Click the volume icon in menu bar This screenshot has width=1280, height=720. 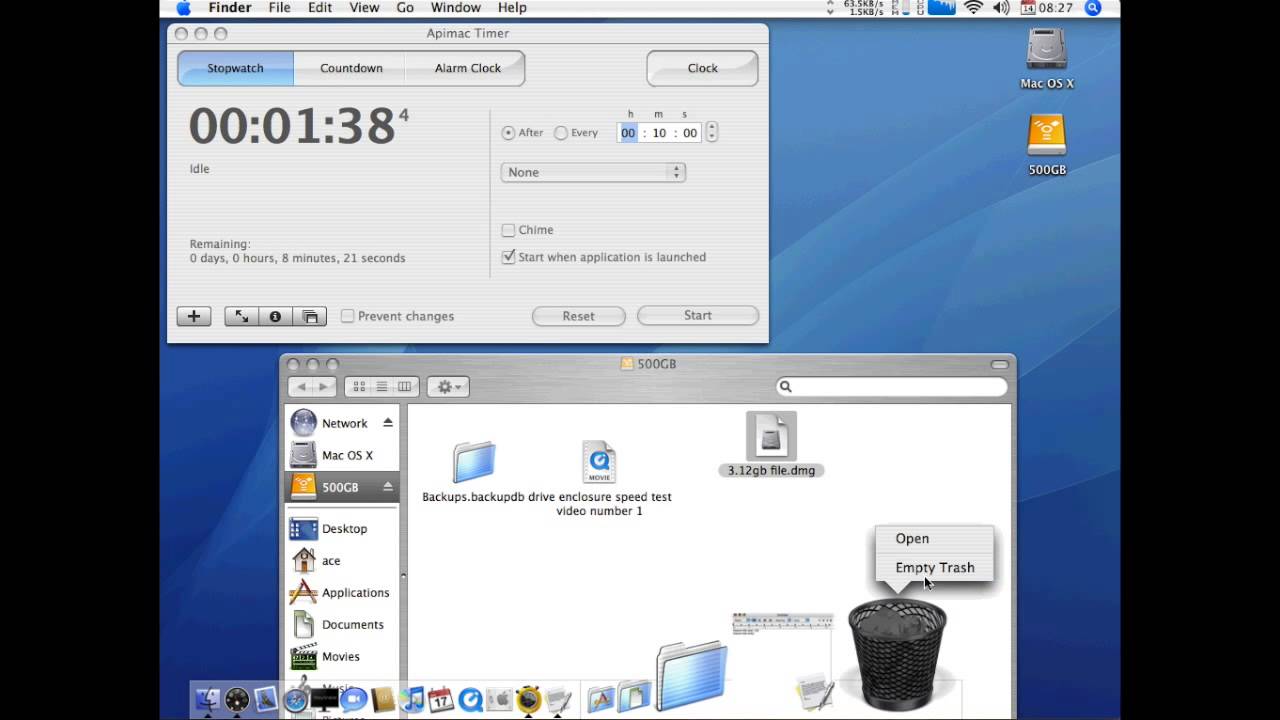(x=1002, y=8)
